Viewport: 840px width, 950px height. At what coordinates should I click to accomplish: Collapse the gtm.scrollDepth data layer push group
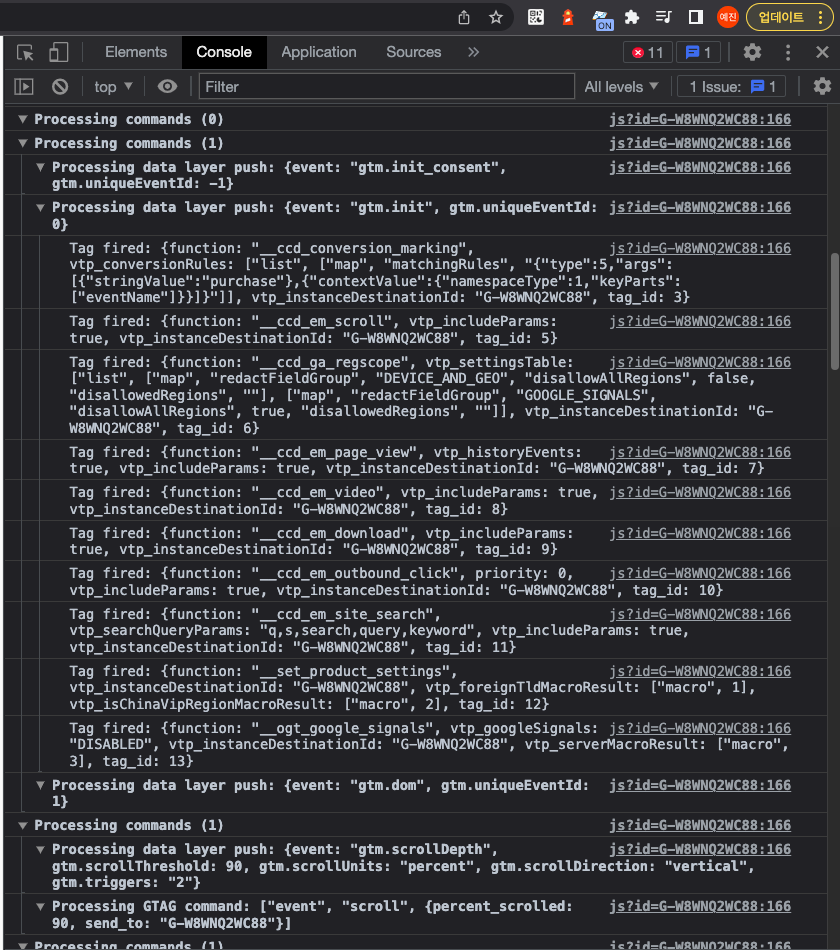pos(41,849)
